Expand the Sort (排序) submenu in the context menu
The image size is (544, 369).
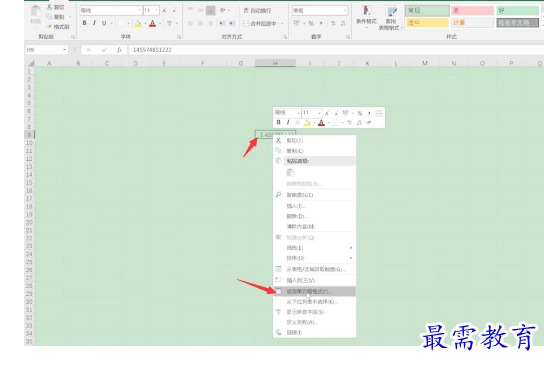[314, 258]
